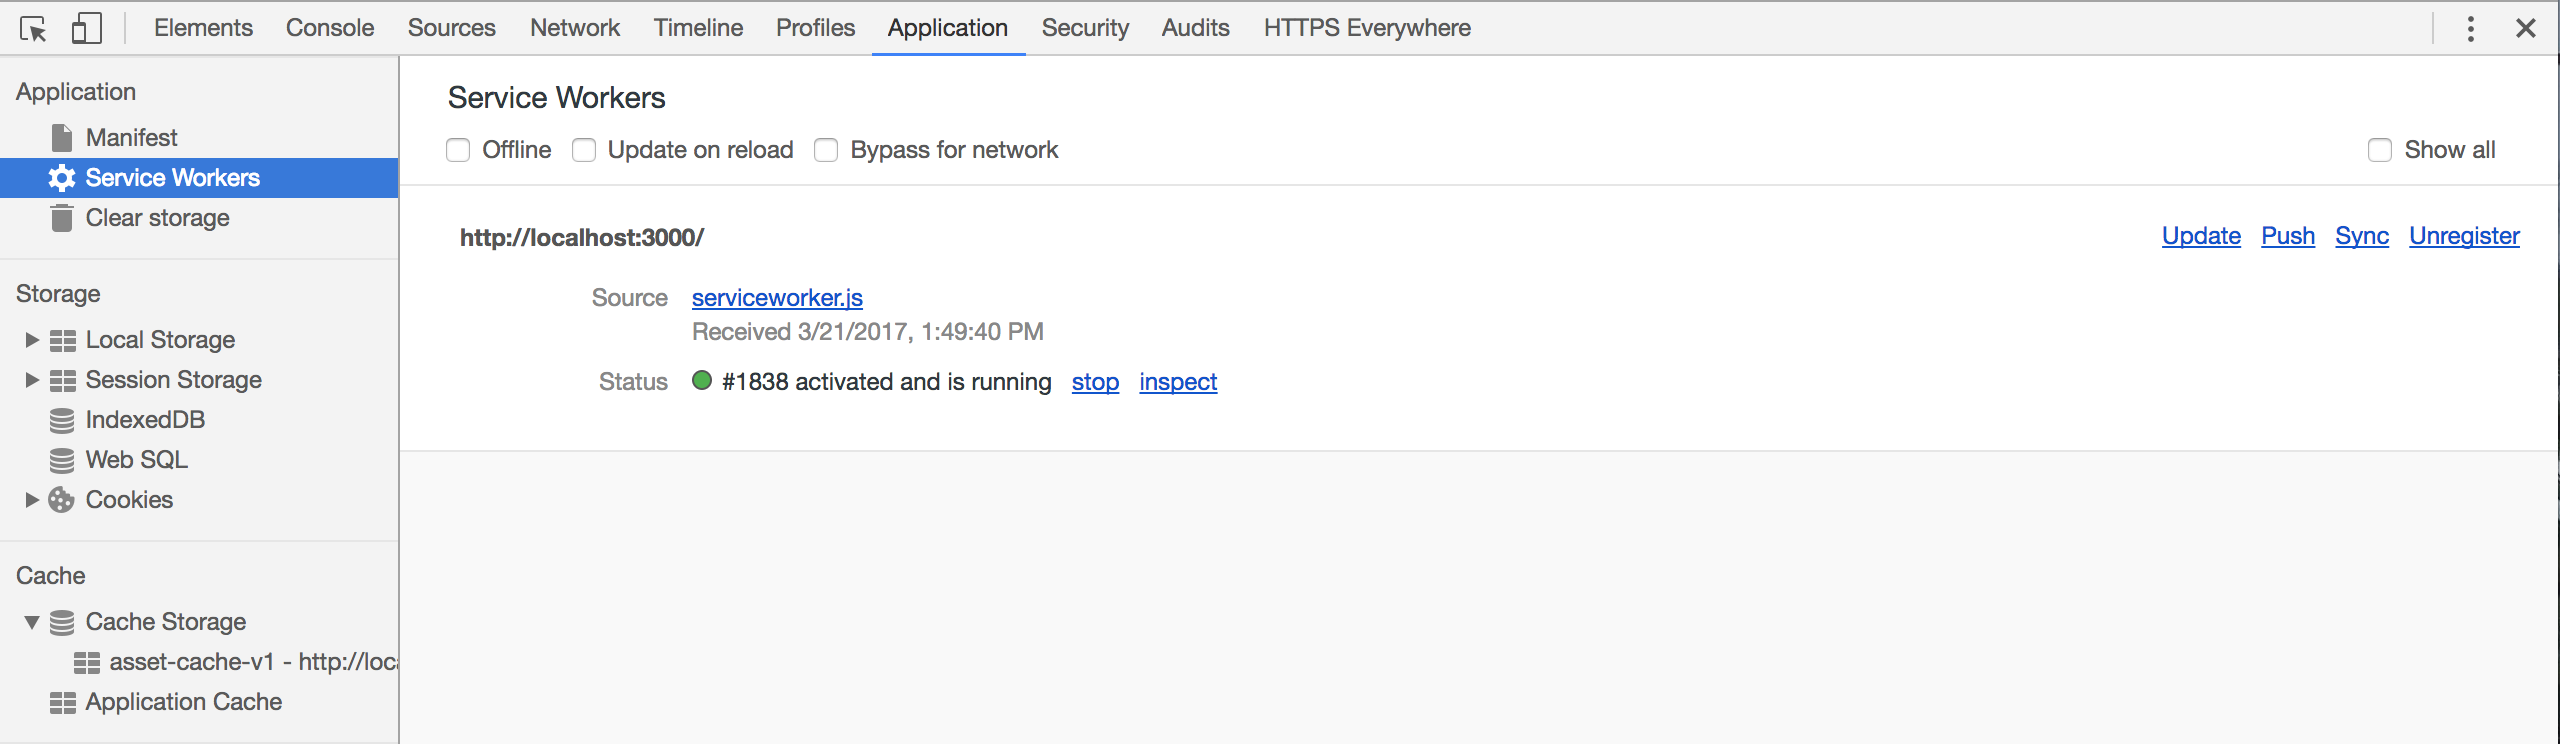Click the Clear storage trash icon

click(62, 218)
